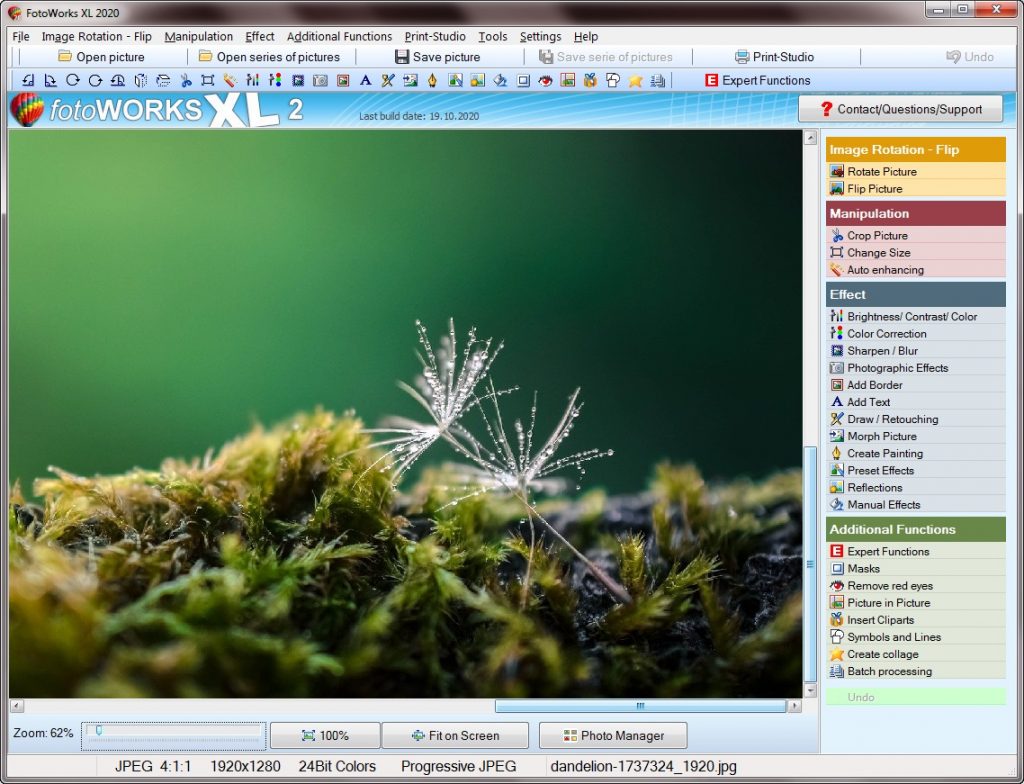Click the Remove red eyes tool
Image resolution: width=1024 pixels, height=784 pixels.
pyautogui.click(x=877, y=585)
